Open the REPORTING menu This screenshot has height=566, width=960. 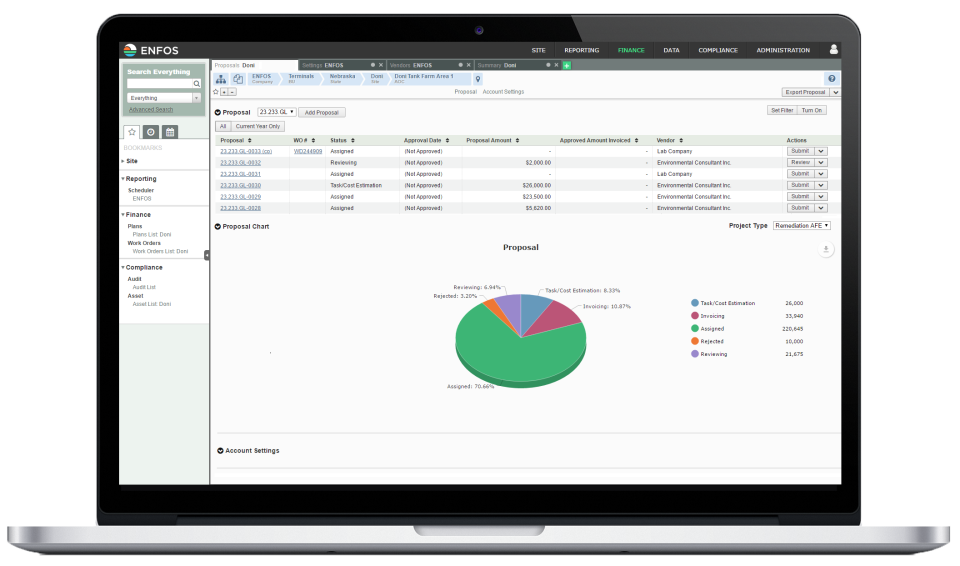point(582,50)
